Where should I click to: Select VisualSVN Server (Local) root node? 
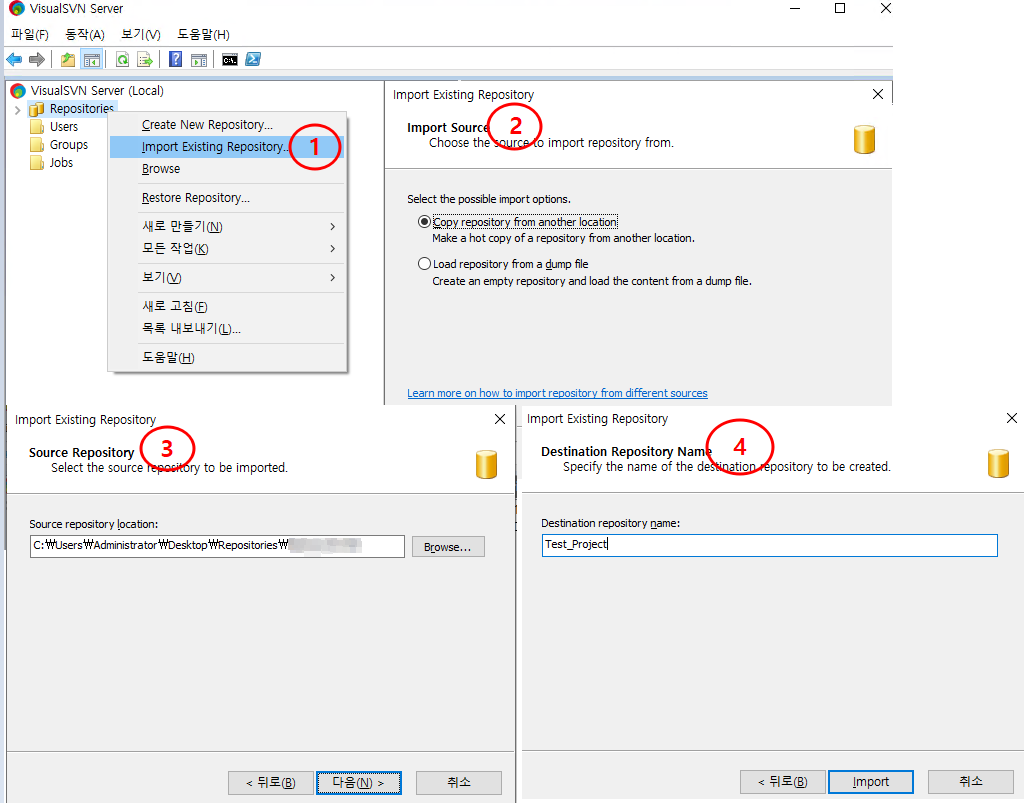pyautogui.click(x=97, y=90)
